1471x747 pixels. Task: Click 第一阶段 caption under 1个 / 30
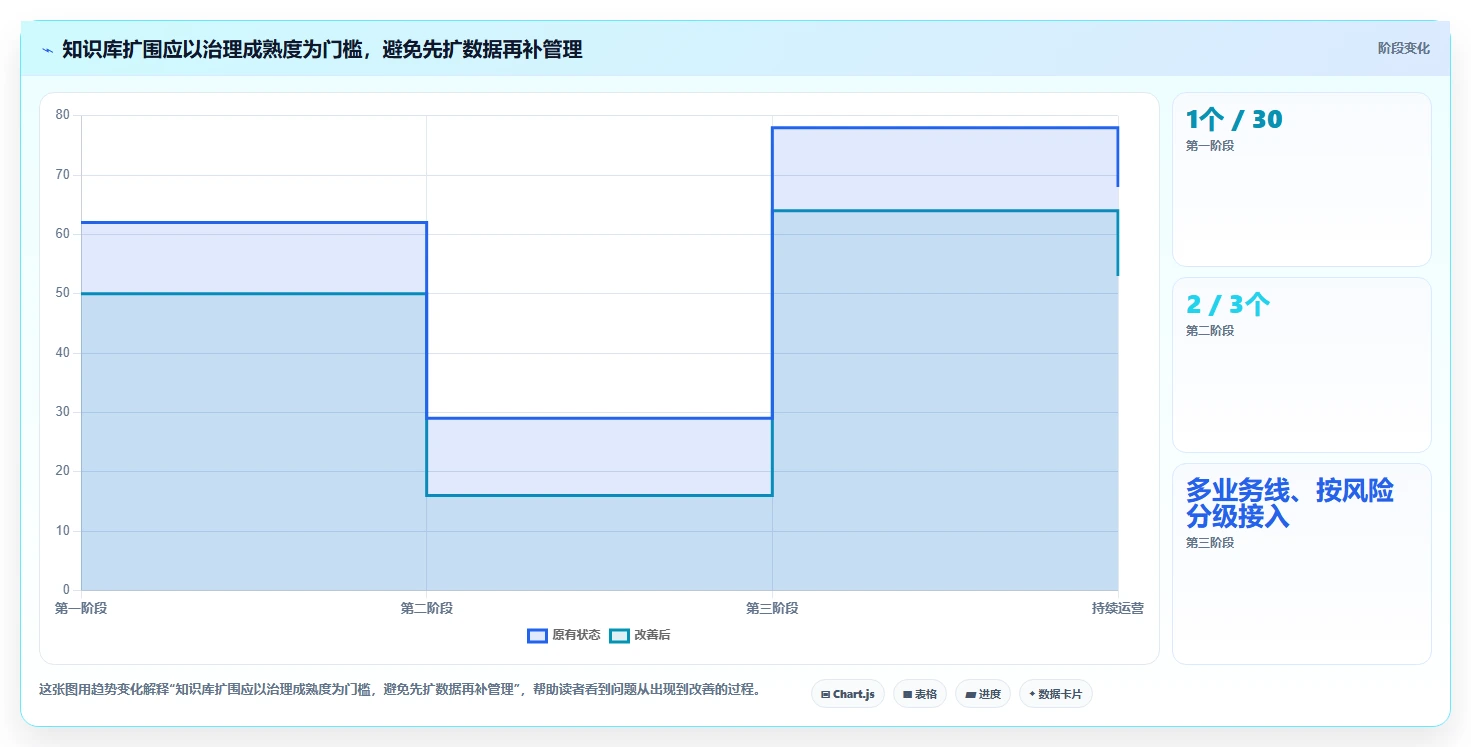pyautogui.click(x=1210, y=146)
